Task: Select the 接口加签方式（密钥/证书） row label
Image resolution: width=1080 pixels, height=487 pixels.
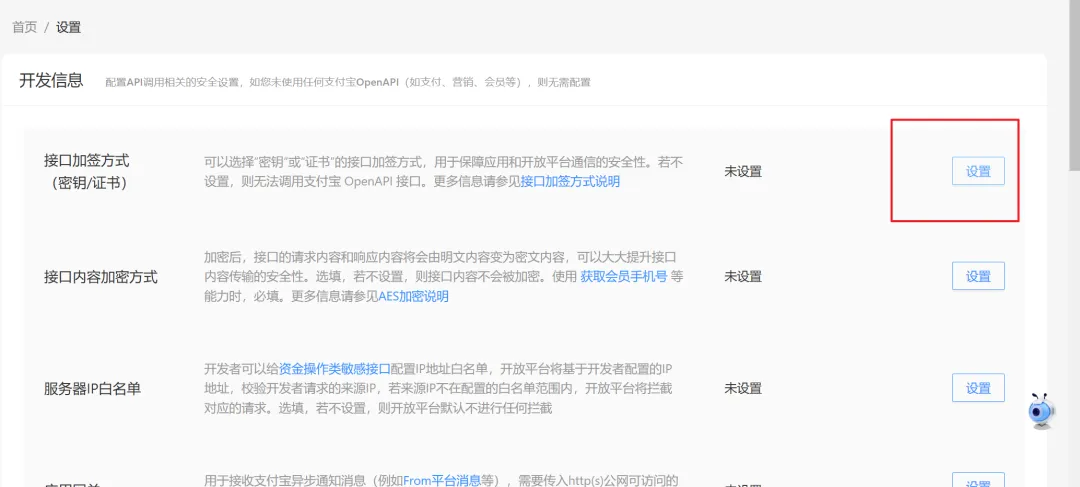Action: (87, 171)
